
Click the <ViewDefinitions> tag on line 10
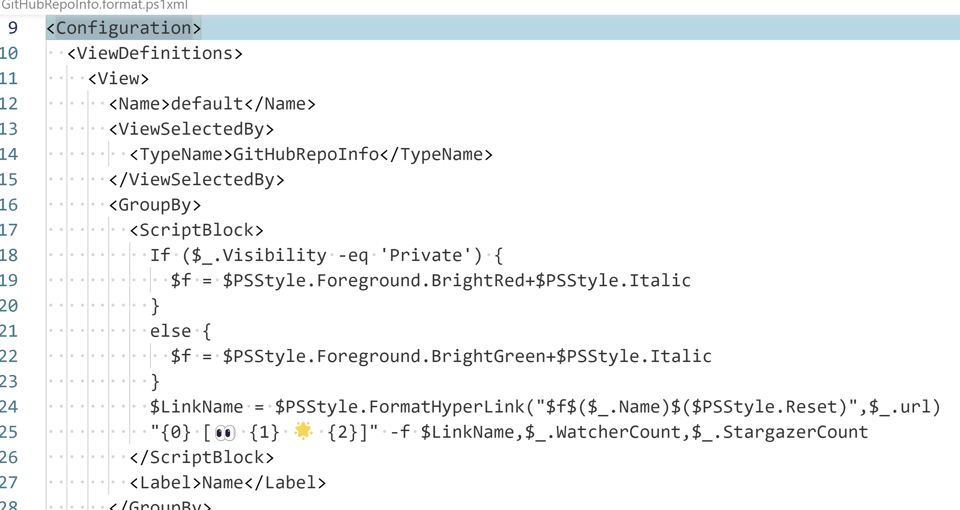tap(155, 53)
